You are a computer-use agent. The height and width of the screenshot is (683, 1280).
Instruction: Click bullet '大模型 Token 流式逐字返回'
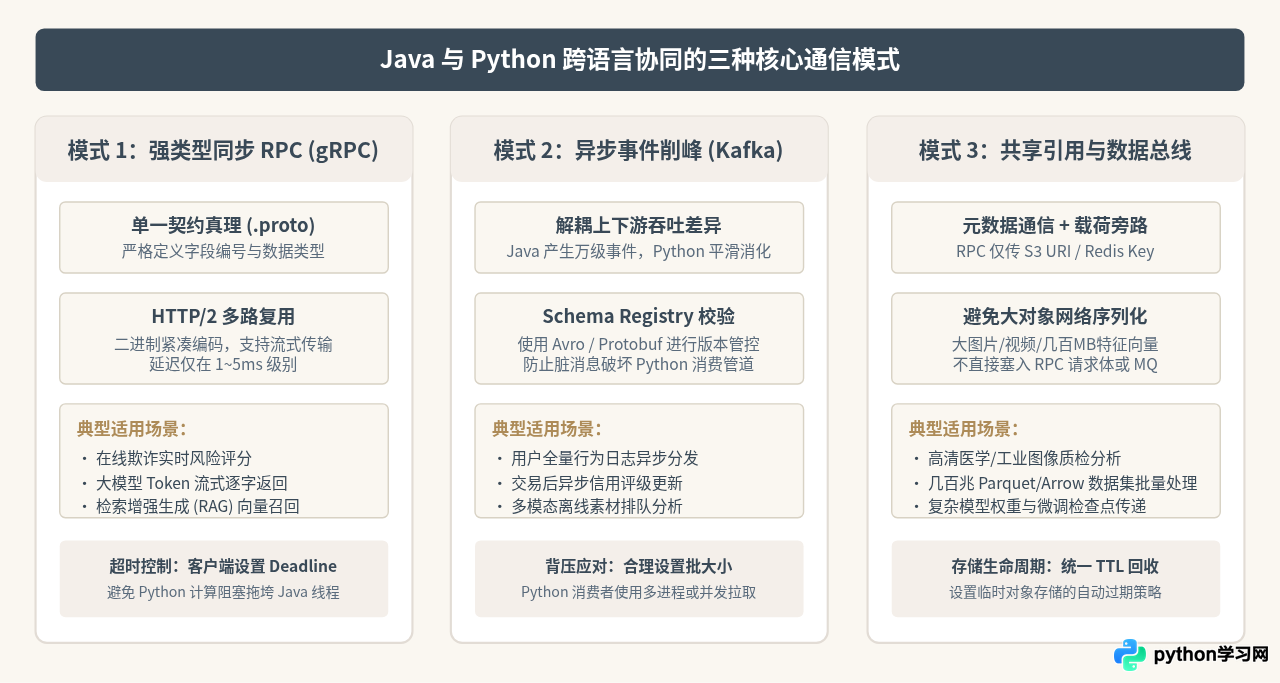click(194, 482)
